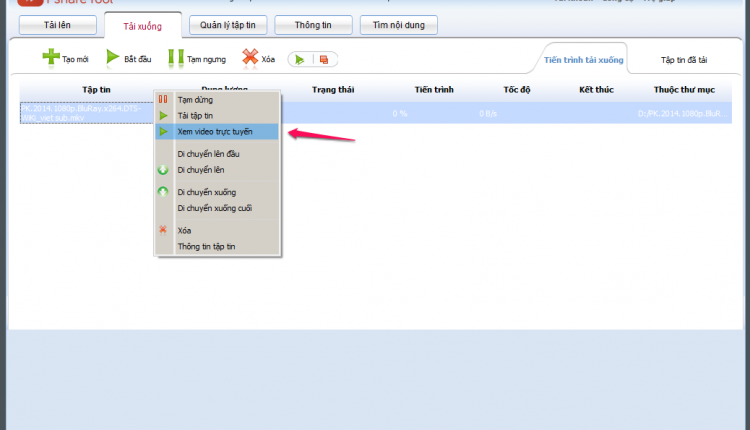Choose Di chuyển lên đầu menu entry

(217, 154)
